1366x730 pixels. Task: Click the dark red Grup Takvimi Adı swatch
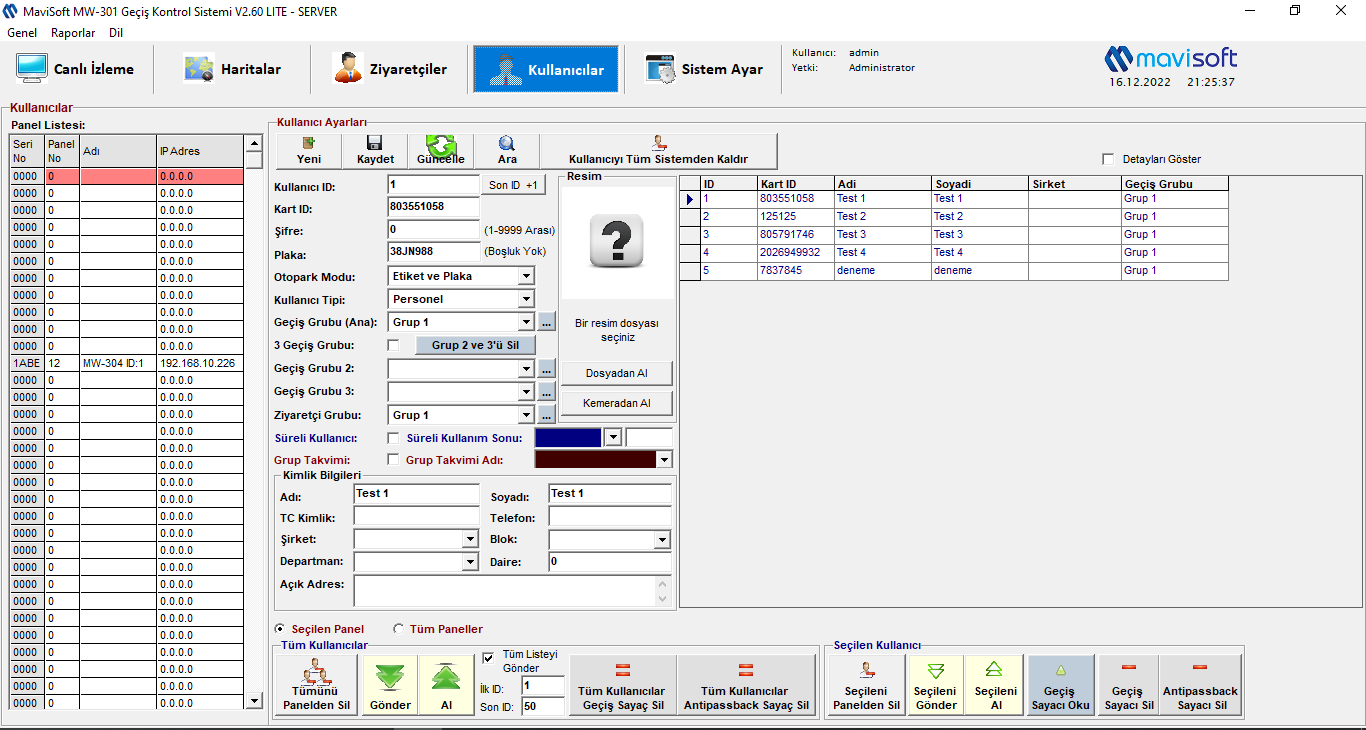[x=595, y=460]
